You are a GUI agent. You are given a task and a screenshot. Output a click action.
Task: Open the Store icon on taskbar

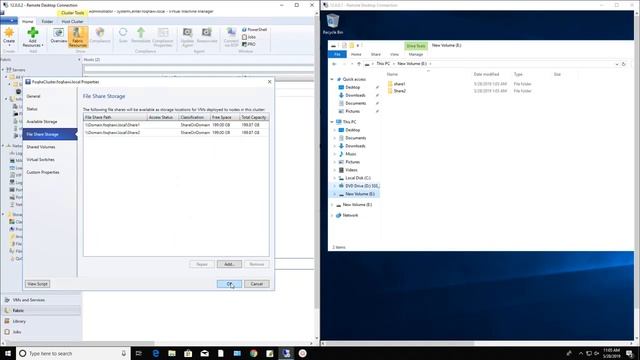click(188, 353)
